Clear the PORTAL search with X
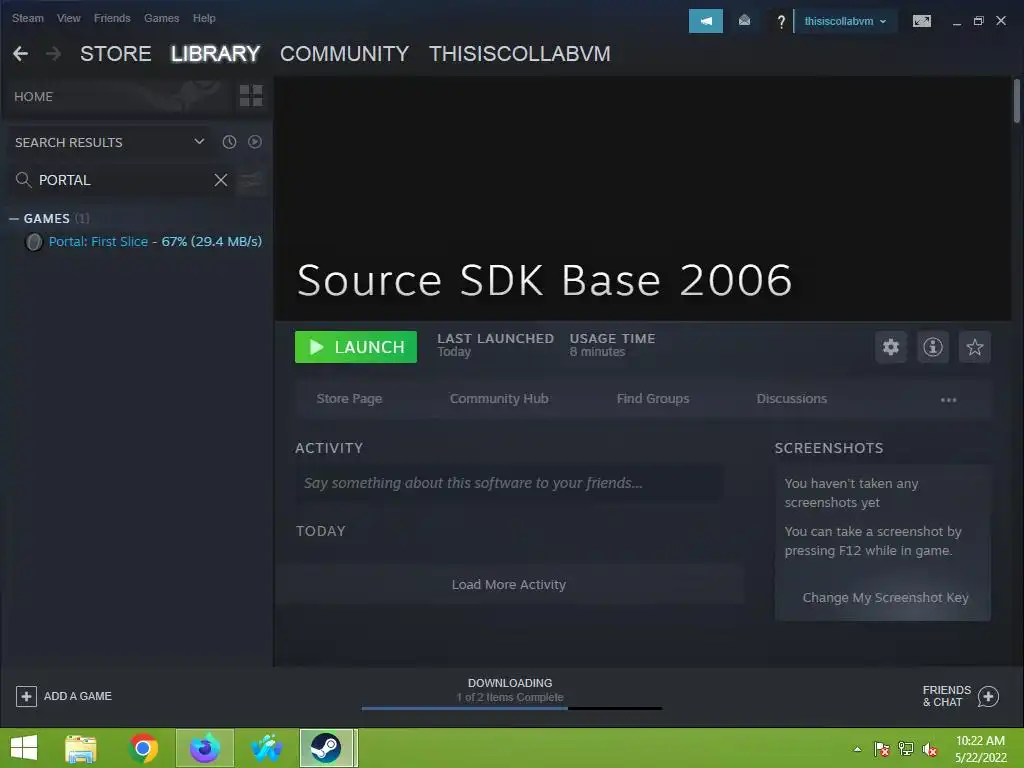The image size is (1024, 768). click(x=221, y=180)
